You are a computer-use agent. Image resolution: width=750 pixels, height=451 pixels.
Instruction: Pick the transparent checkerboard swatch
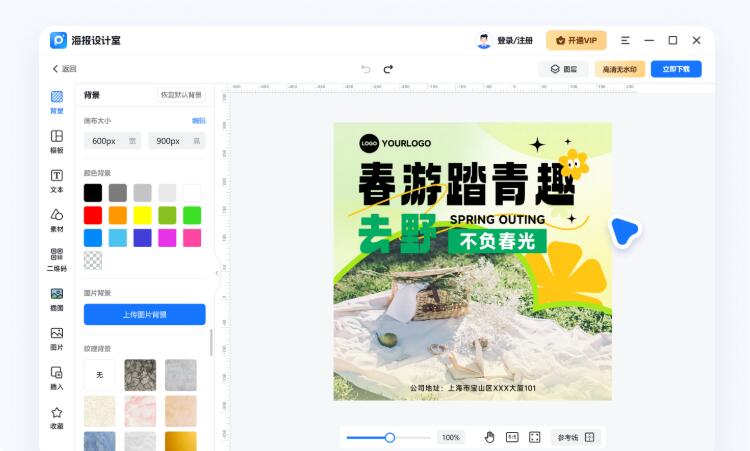pyautogui.click(x=93, y=261)
